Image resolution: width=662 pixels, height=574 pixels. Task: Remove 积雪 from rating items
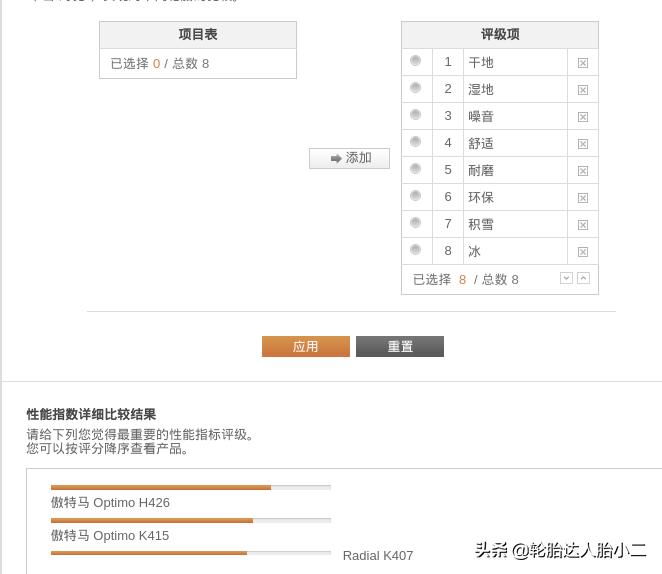coord(583,225)
